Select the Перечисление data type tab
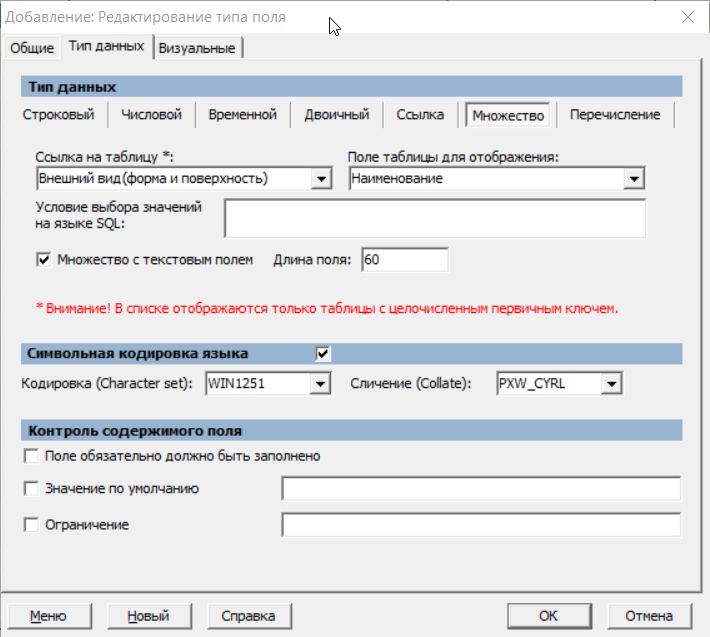 (x=615, y=115)
